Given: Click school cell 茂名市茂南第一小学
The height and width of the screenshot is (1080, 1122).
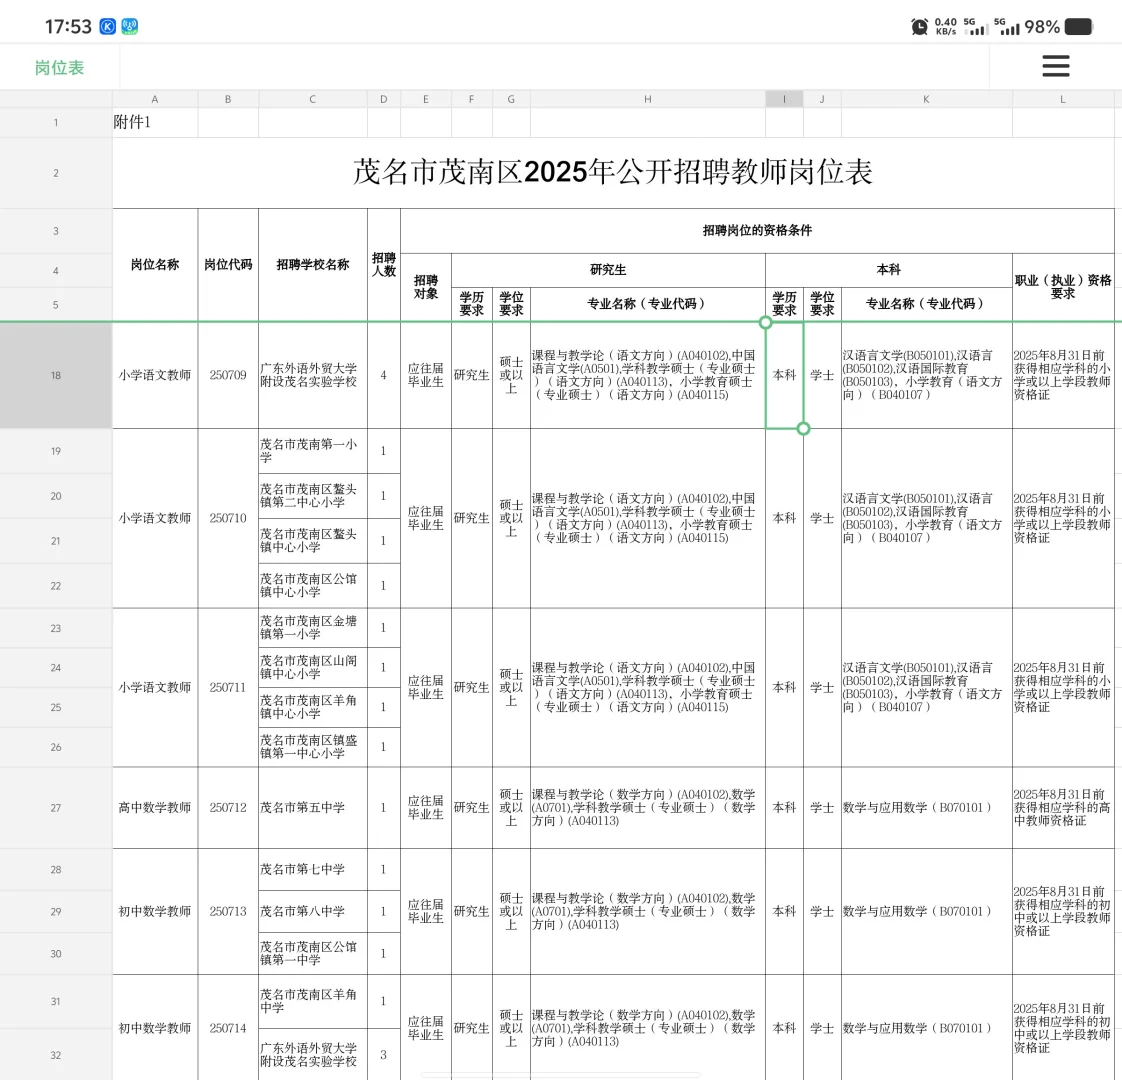Looking at the screenshot, I should tap(313, 451).
